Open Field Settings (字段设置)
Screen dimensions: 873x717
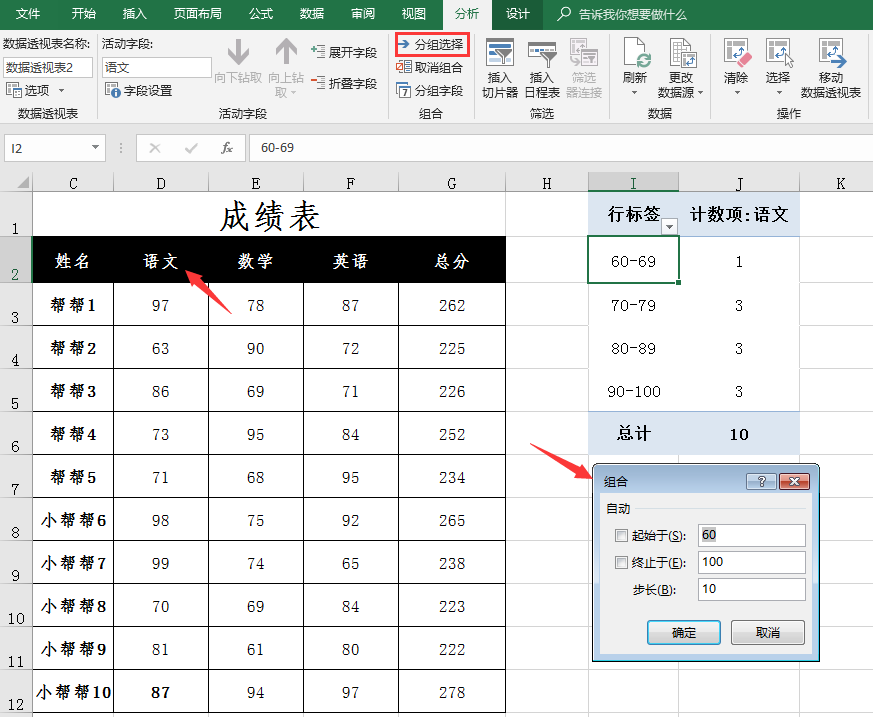pos(139,90)
